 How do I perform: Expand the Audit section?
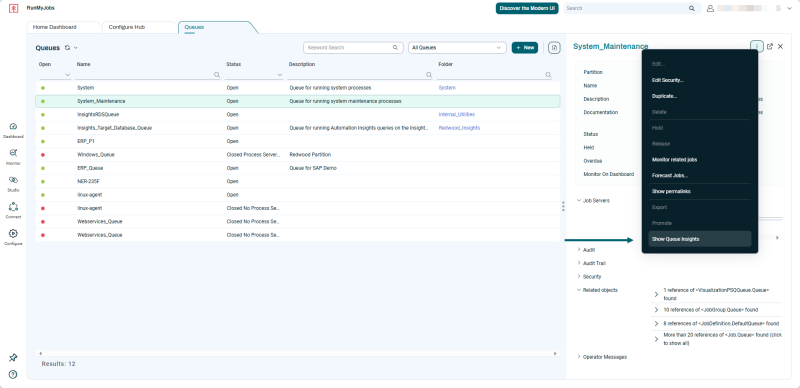click(x=579, y=250)
